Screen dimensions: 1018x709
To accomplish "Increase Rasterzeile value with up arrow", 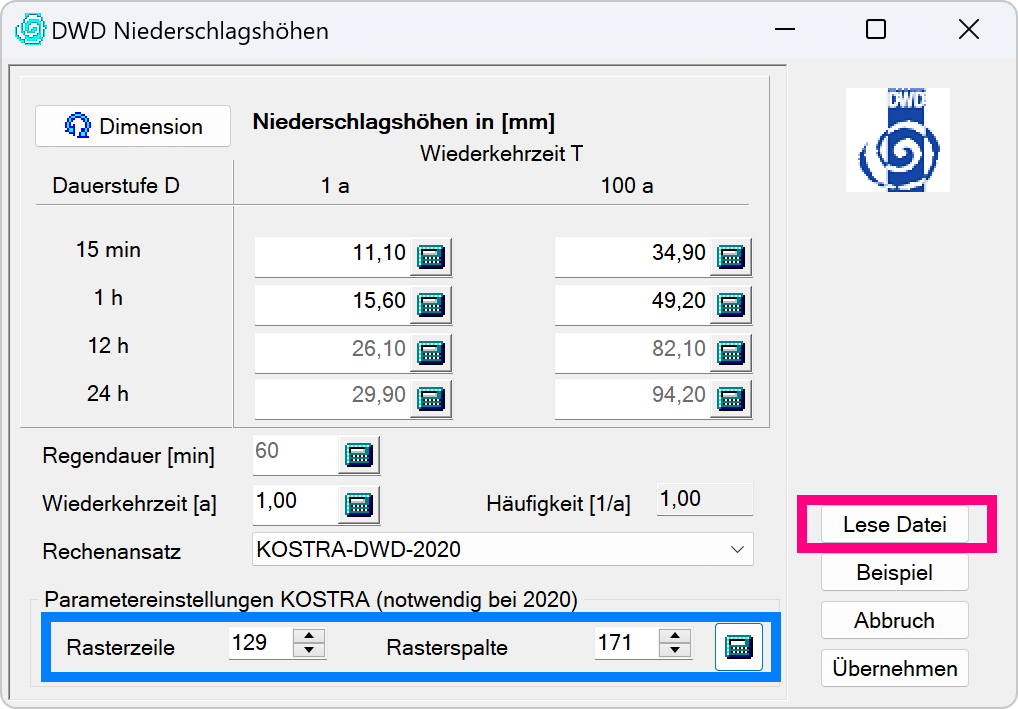I will (310, 636).
